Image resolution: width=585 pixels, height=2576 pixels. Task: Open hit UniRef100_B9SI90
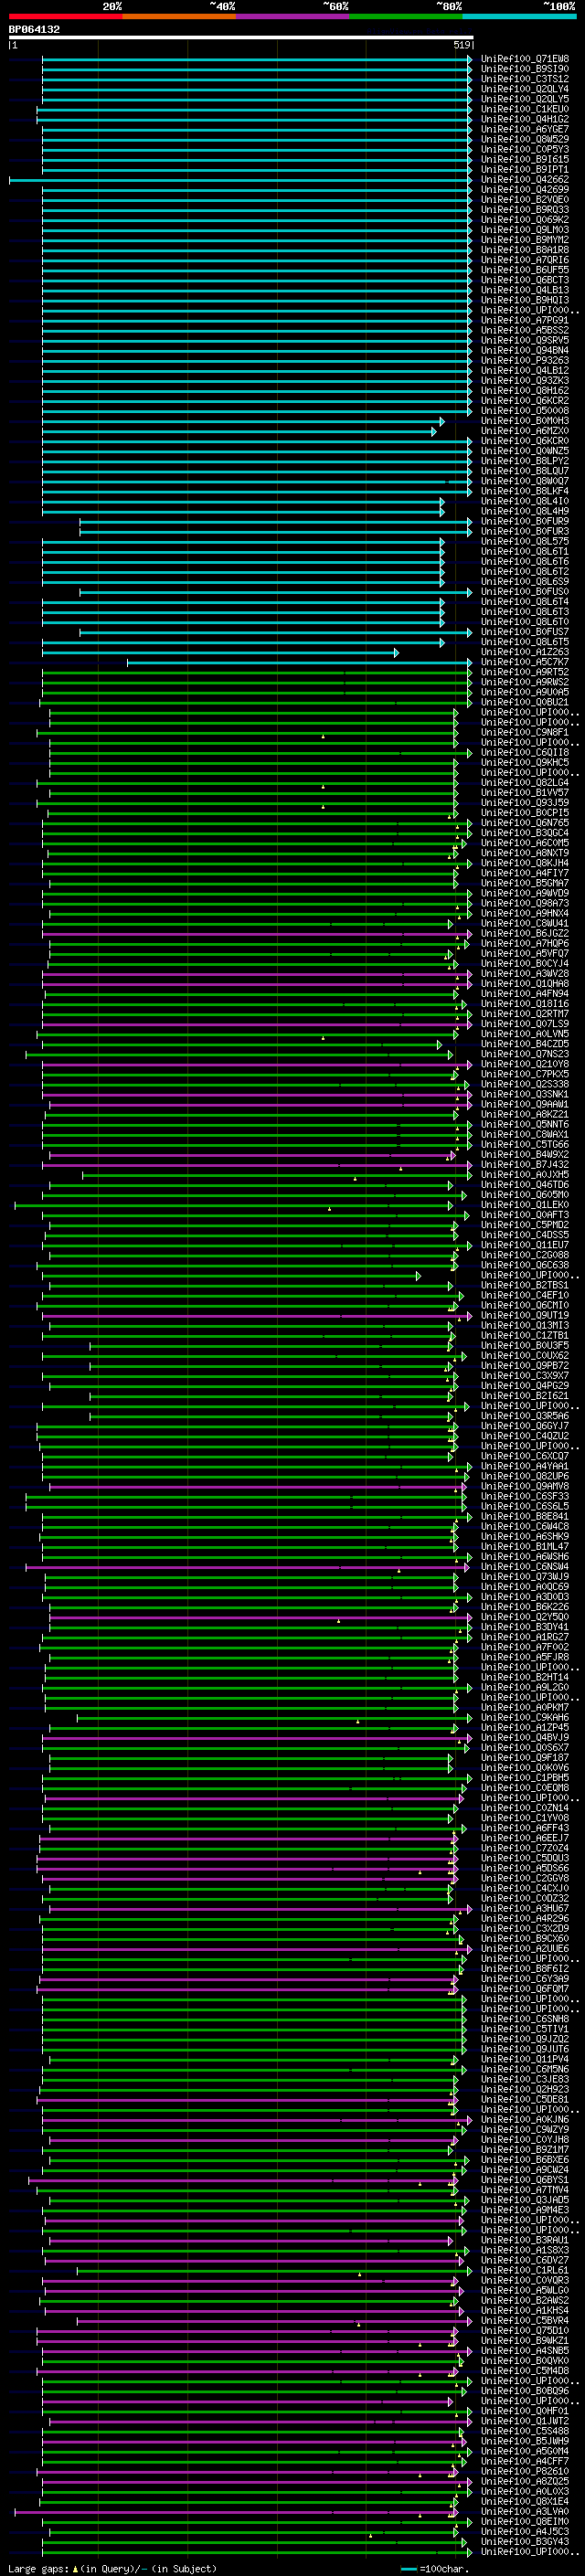point(524,69)
